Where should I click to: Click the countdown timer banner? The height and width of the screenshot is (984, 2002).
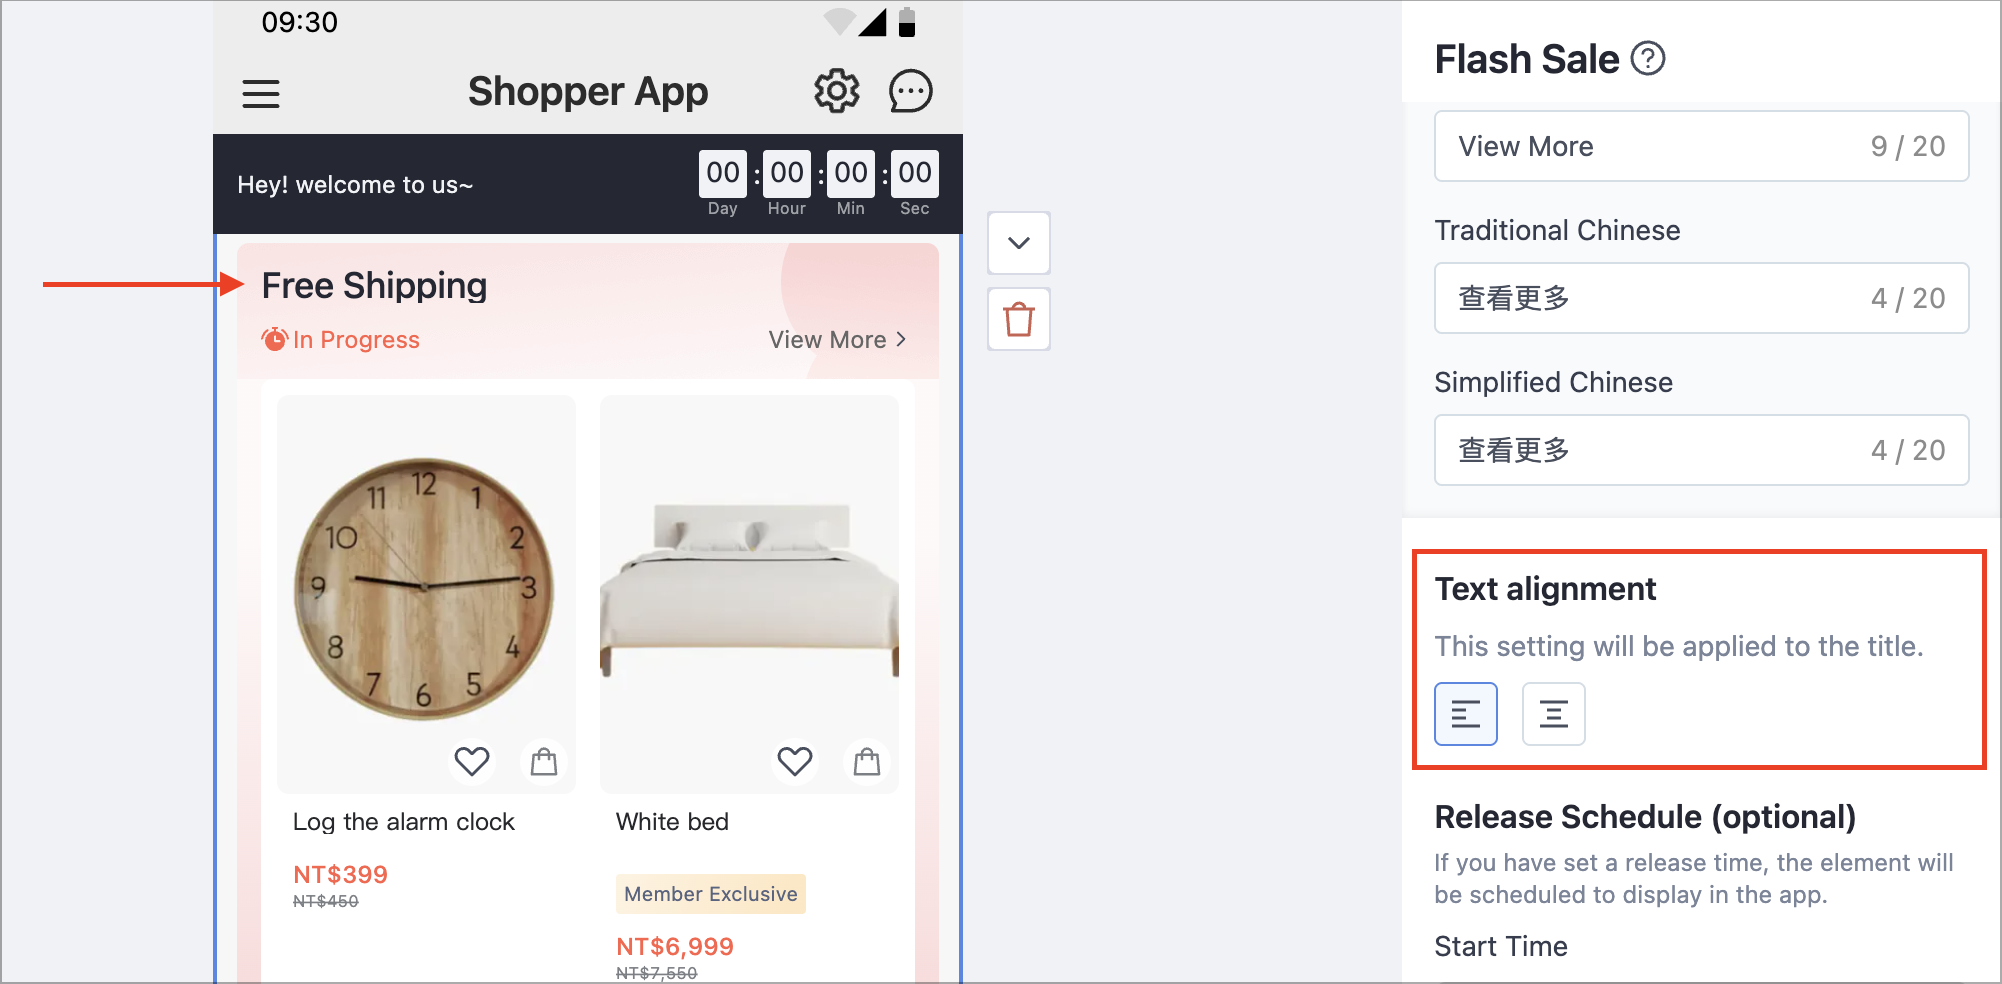pyautogui.click(x=588, y=184)
